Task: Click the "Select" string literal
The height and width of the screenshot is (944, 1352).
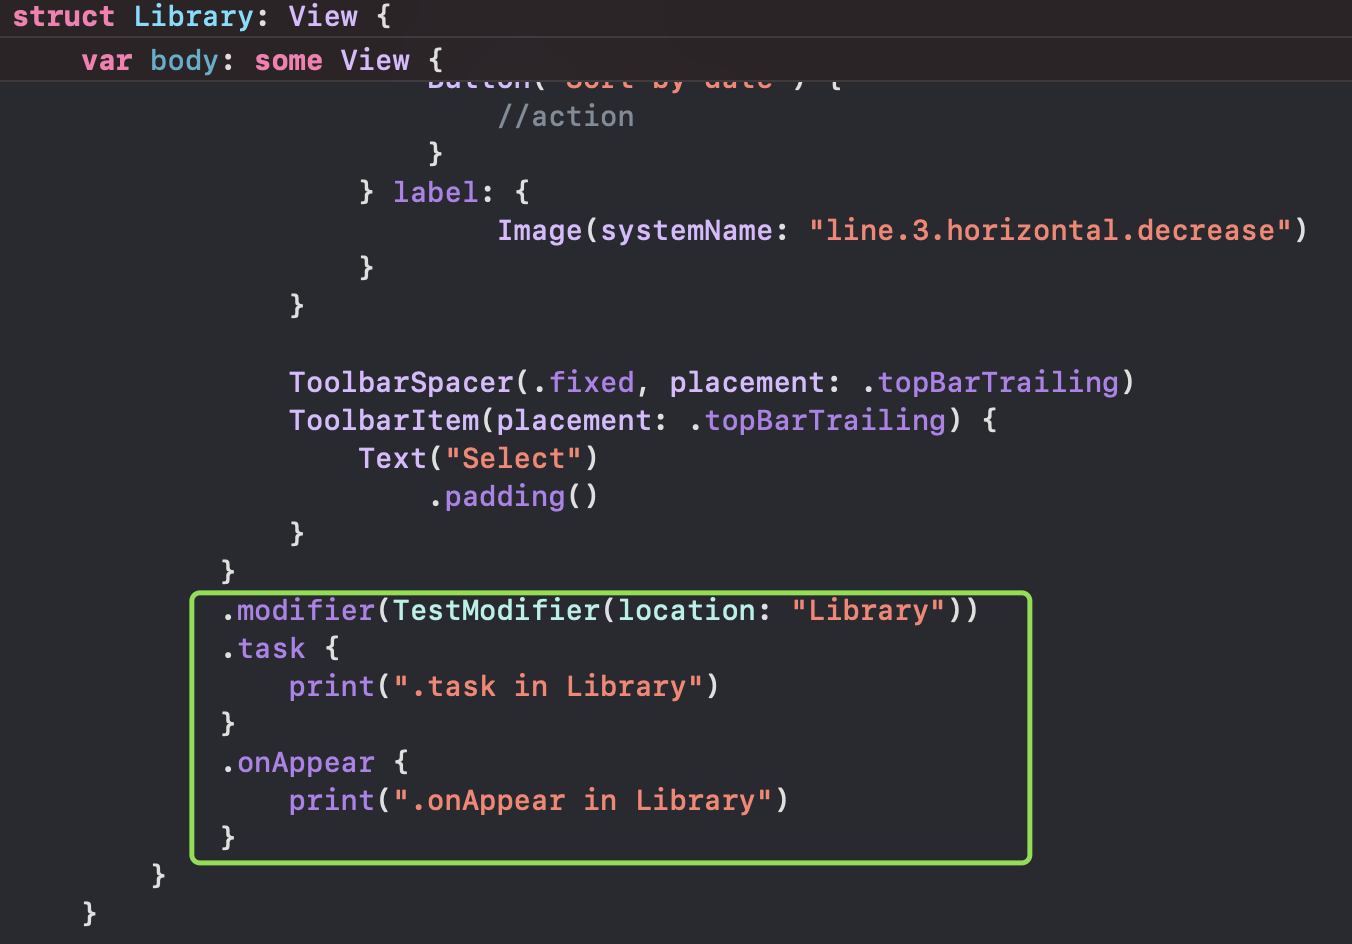Action: click(514, 458)
